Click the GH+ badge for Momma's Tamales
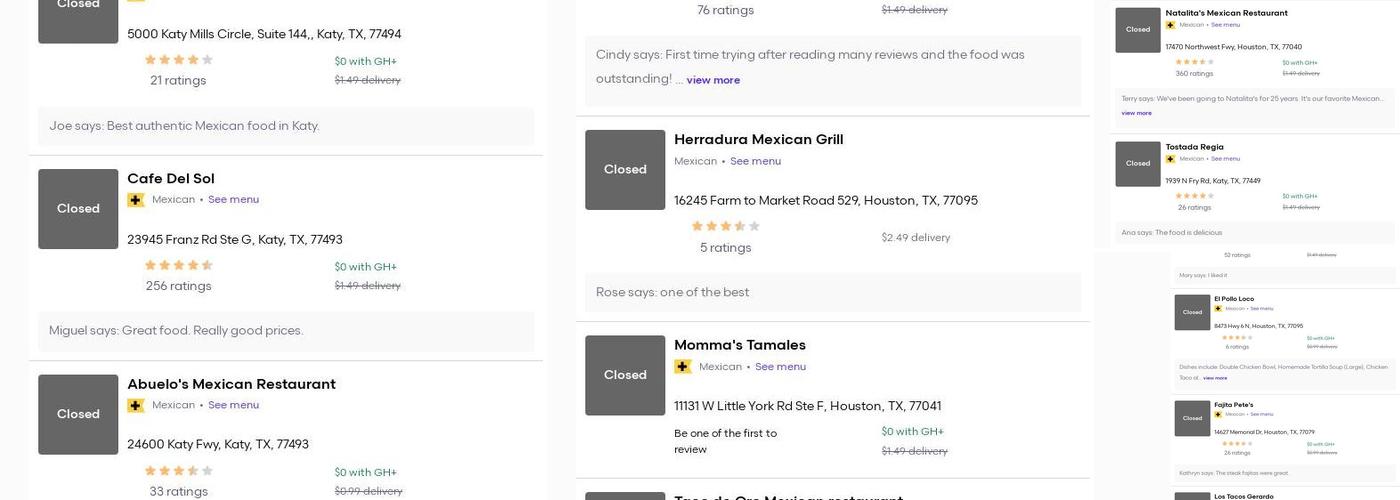1400x500 pixels. coord(683,367)
